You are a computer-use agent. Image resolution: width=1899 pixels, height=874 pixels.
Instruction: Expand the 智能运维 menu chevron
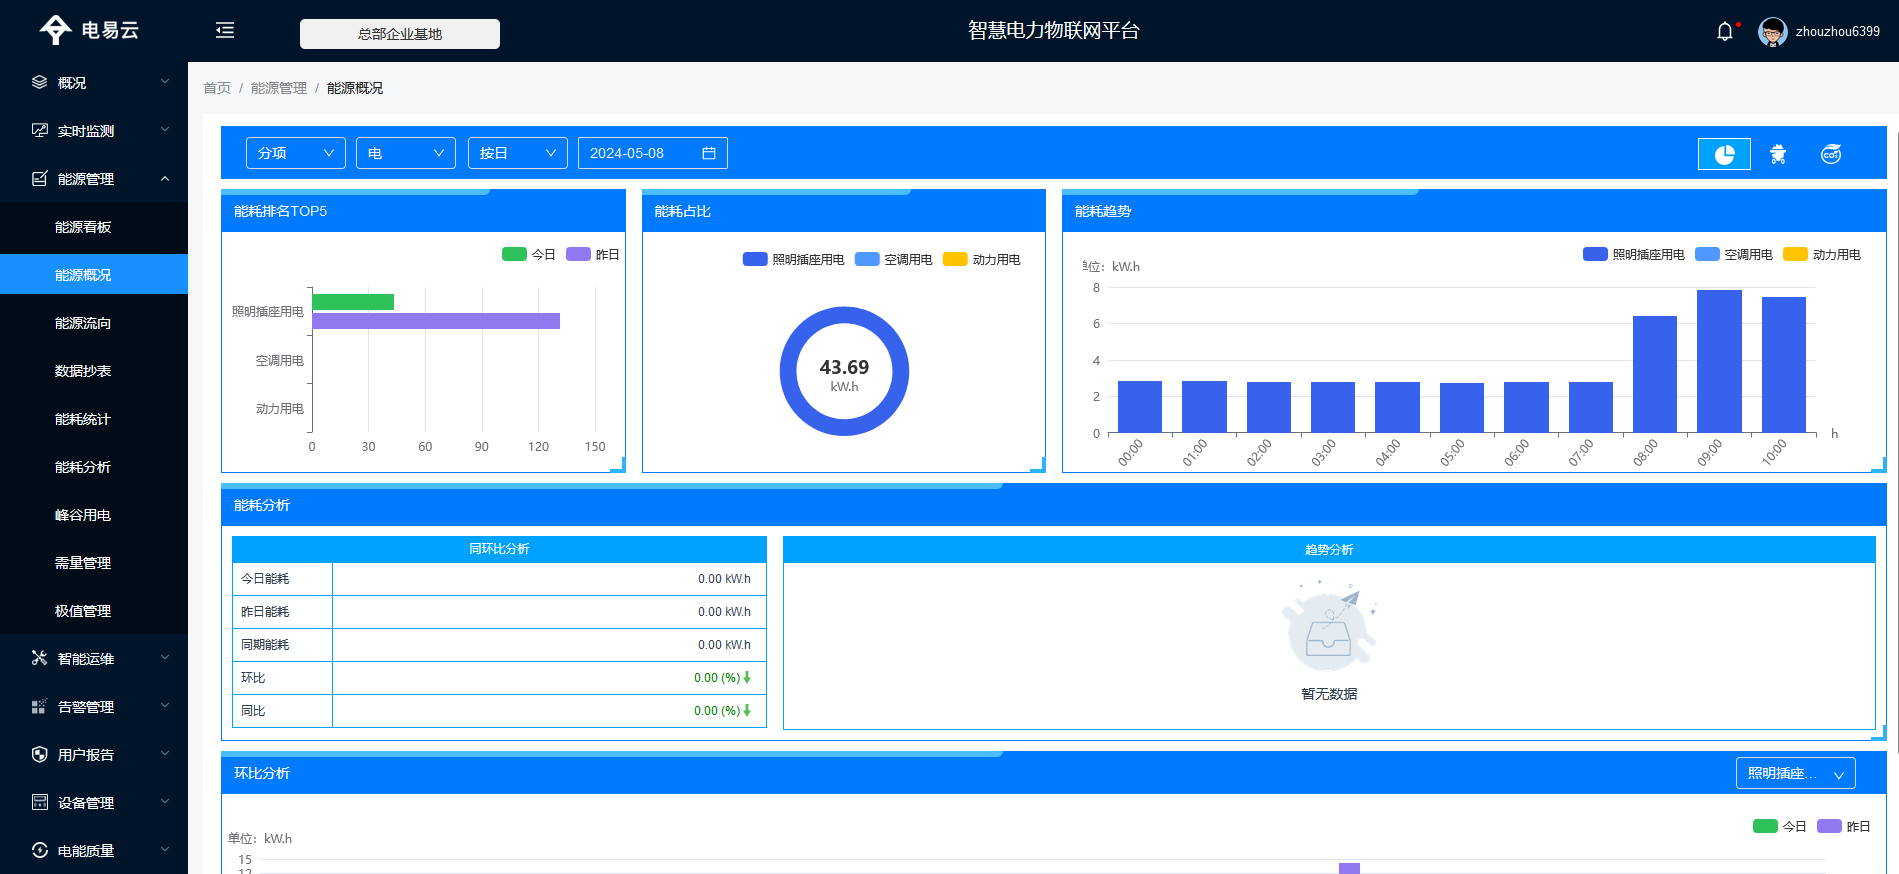coord(165,658)
